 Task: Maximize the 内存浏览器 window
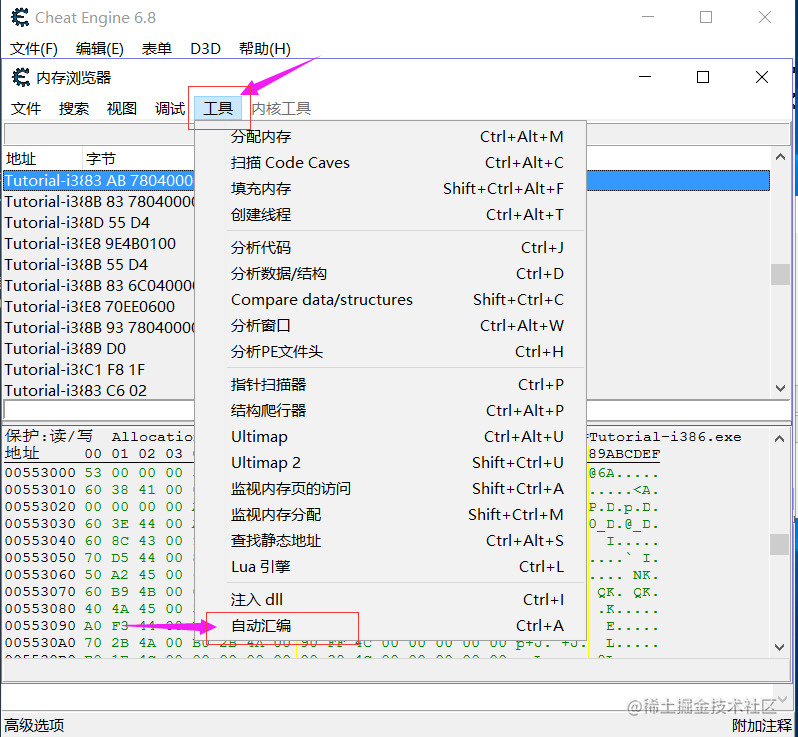[703, 77]
